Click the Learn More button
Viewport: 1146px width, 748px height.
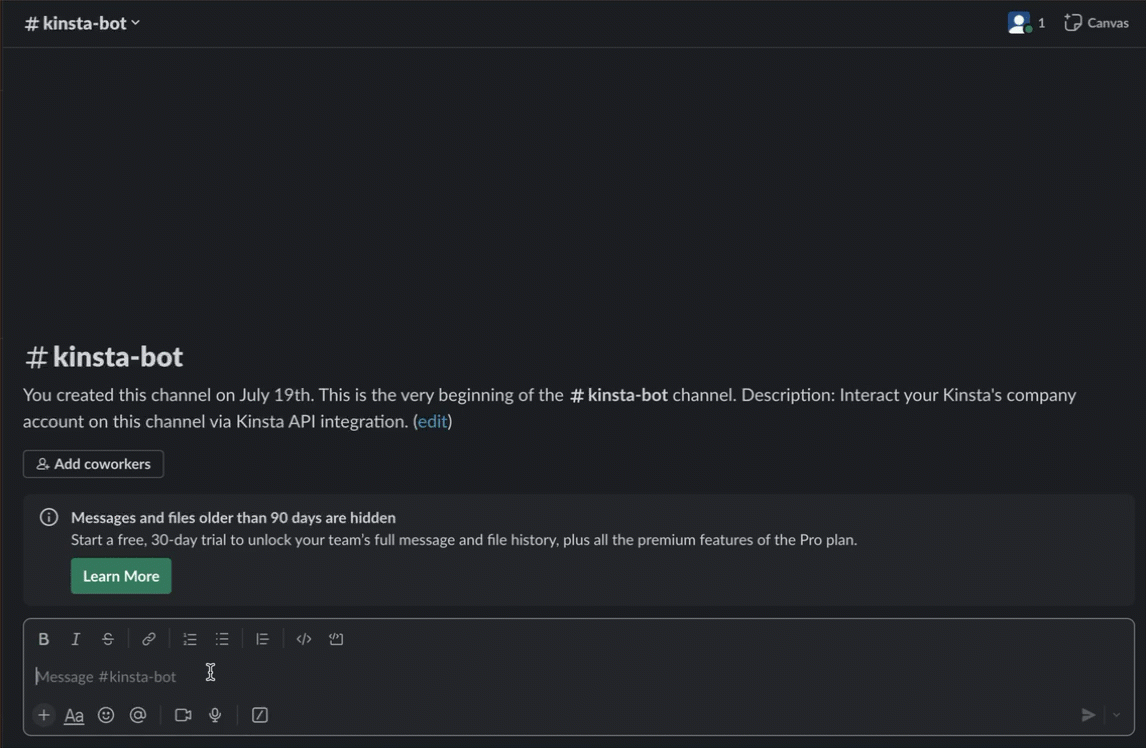[121, 576]
